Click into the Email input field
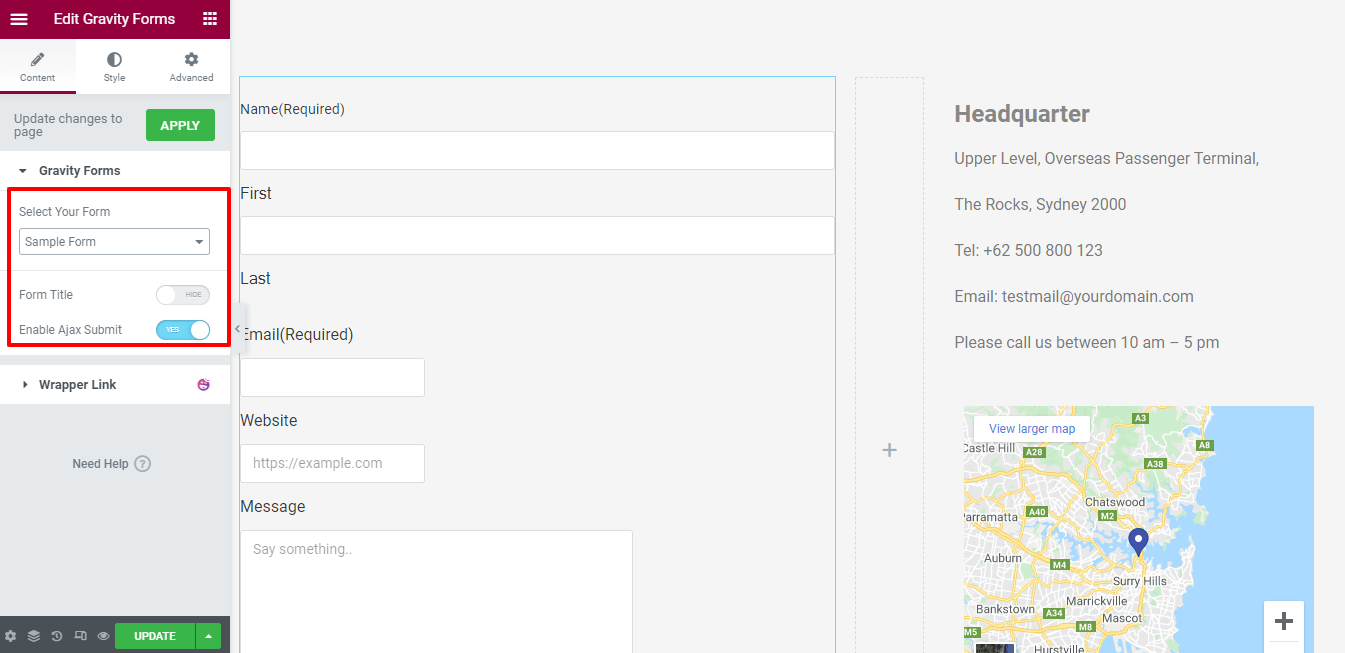The height and width of the screenshot is (653, 1345). pyautogui.click(x=332, y=378)
